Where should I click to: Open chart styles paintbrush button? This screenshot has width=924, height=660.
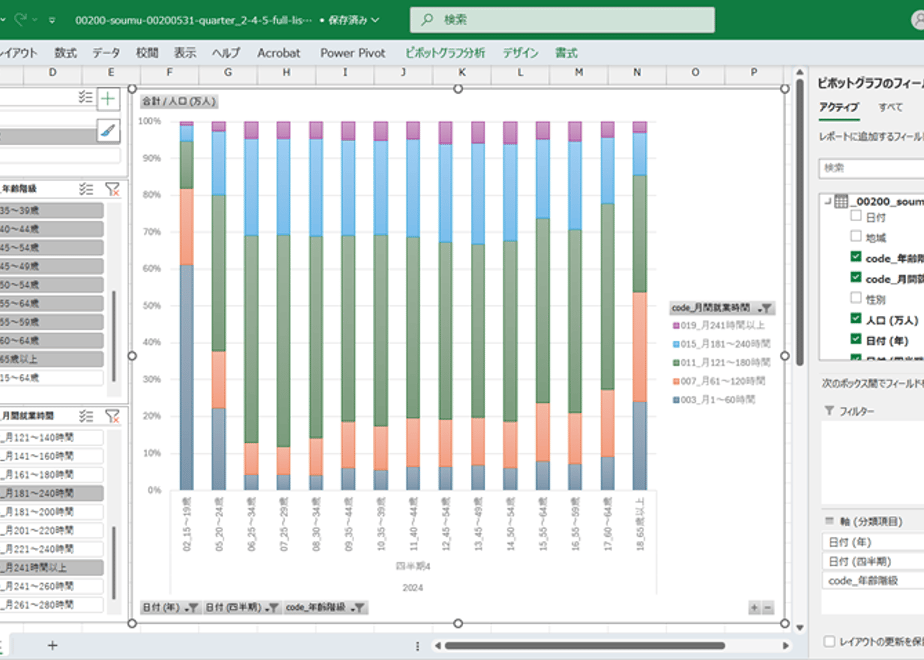pos(108,130)
